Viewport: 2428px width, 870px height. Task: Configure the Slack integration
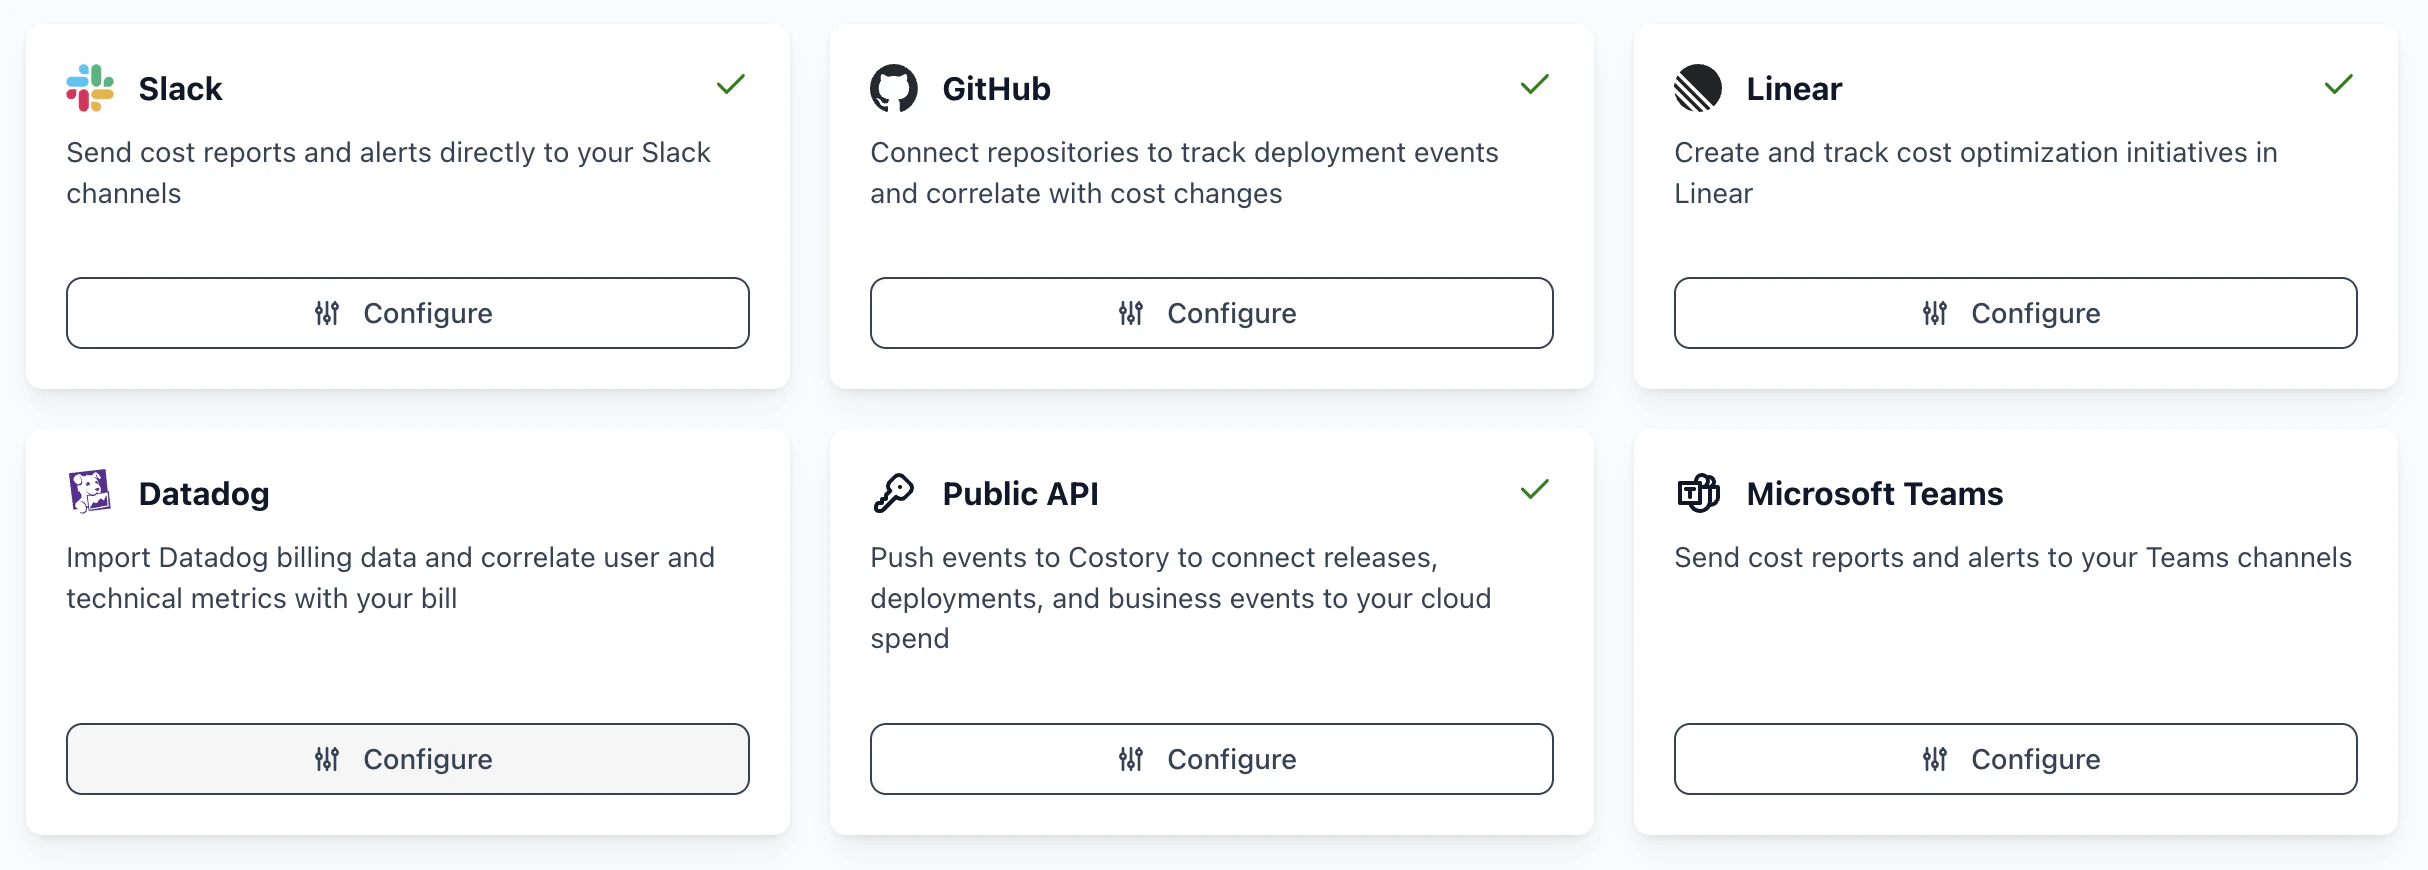pyautogui.click(x=408, y=313)
